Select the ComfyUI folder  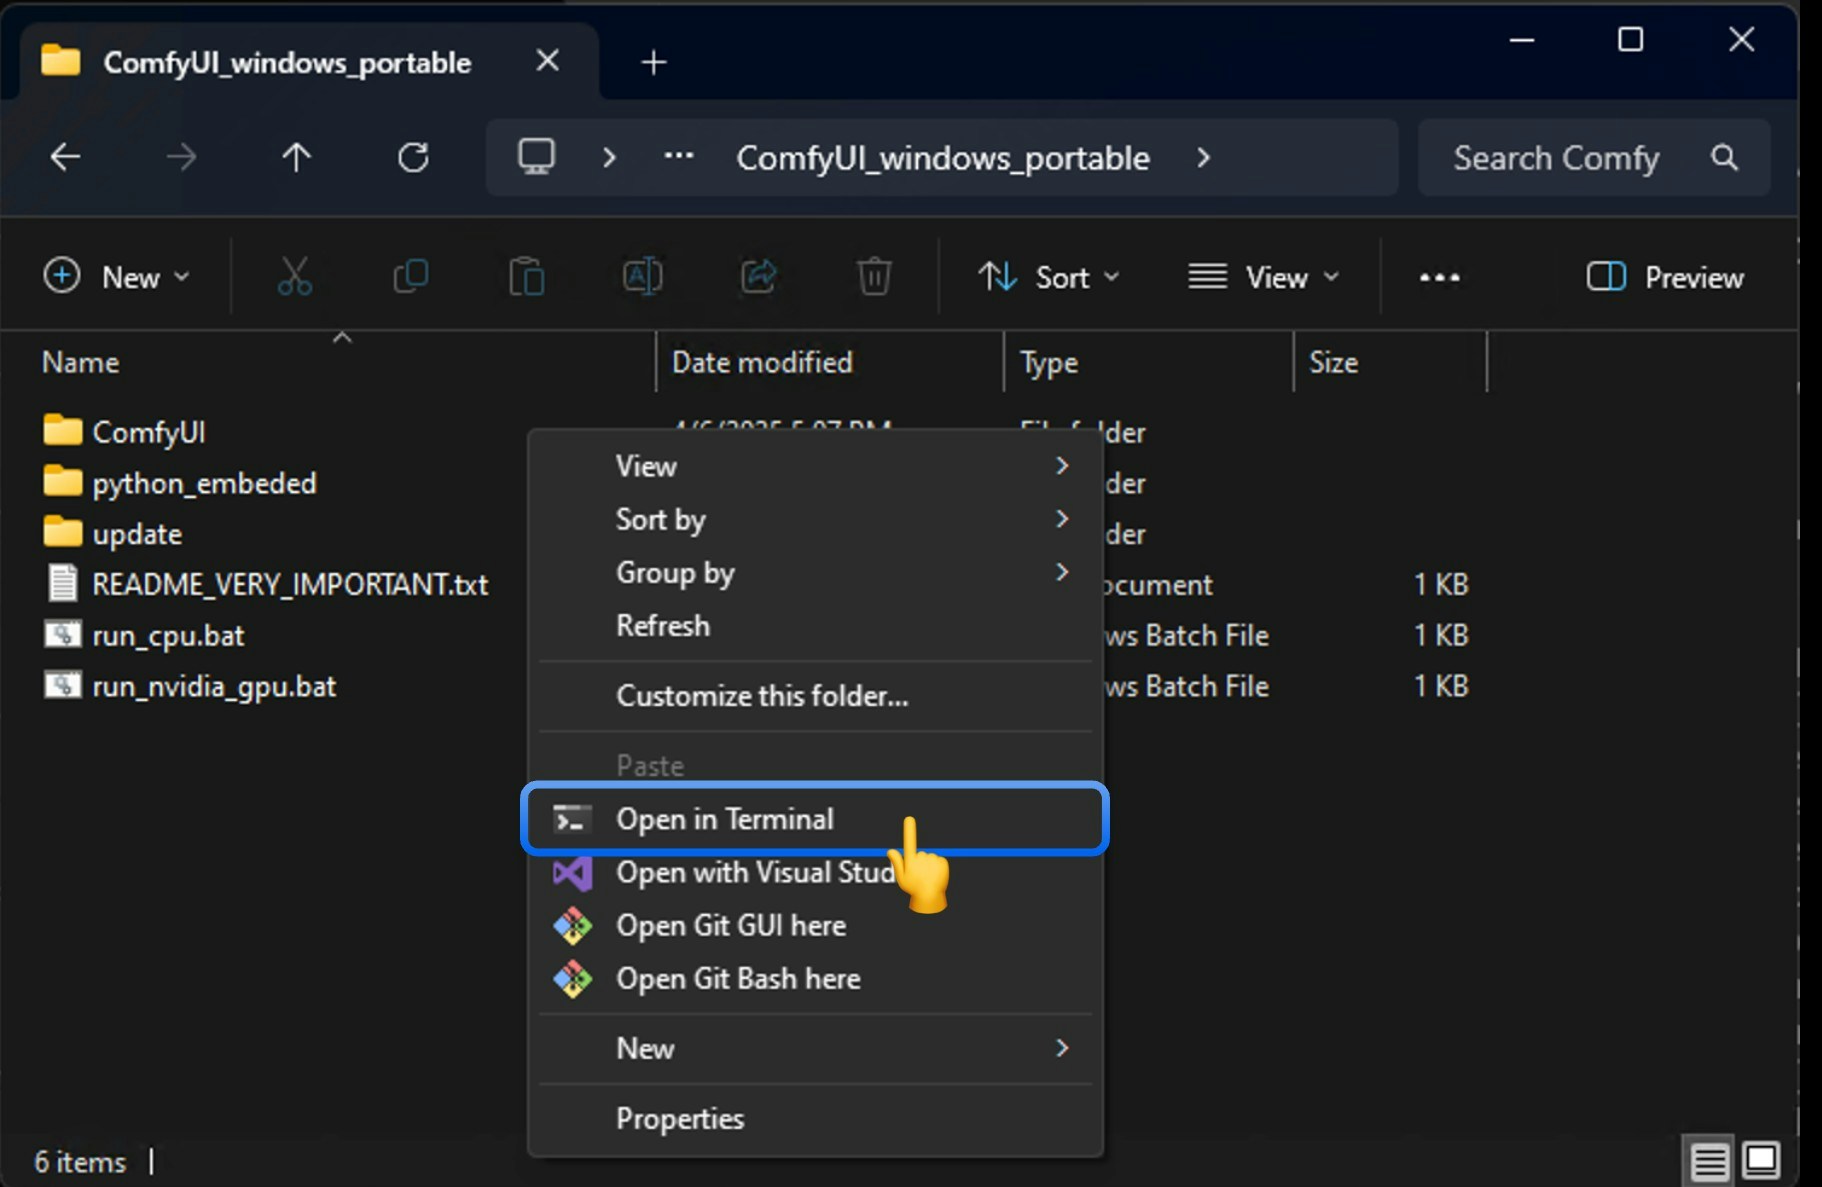[125, 432]
